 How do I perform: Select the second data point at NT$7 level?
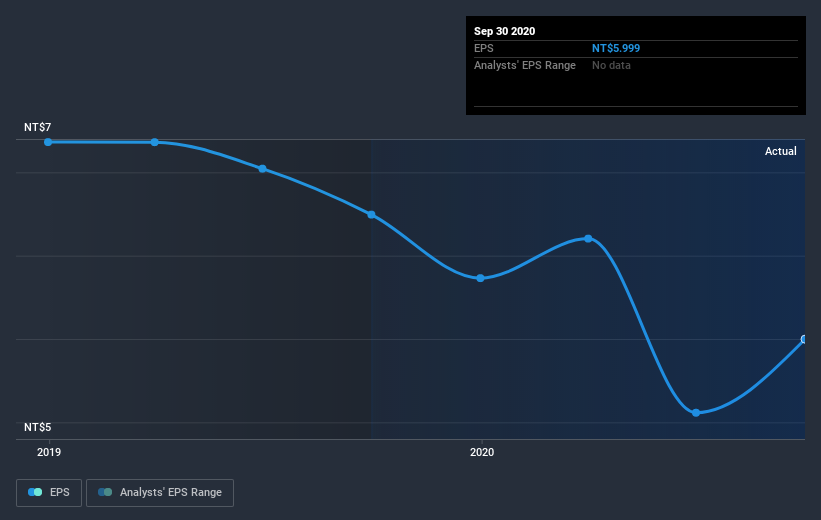point(154,142)
